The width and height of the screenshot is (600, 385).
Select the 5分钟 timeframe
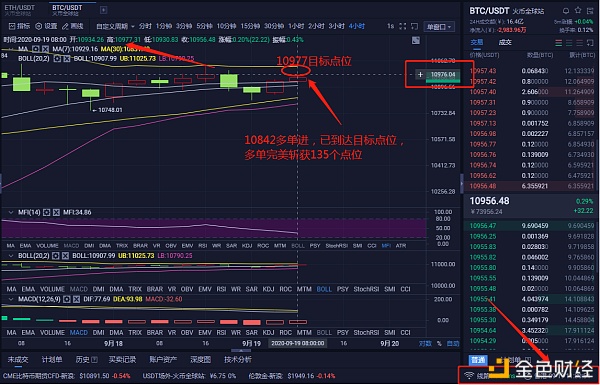click(x=204, y=26)
